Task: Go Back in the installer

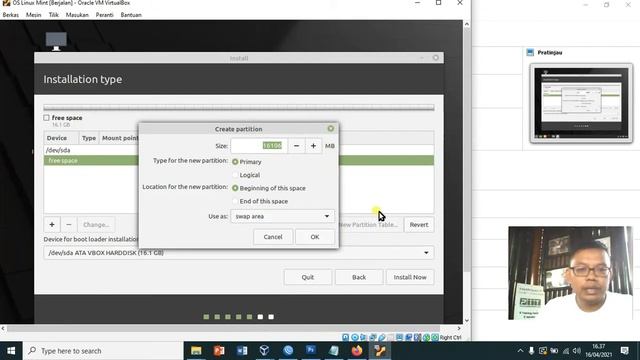Action: (x=359, y=277)
